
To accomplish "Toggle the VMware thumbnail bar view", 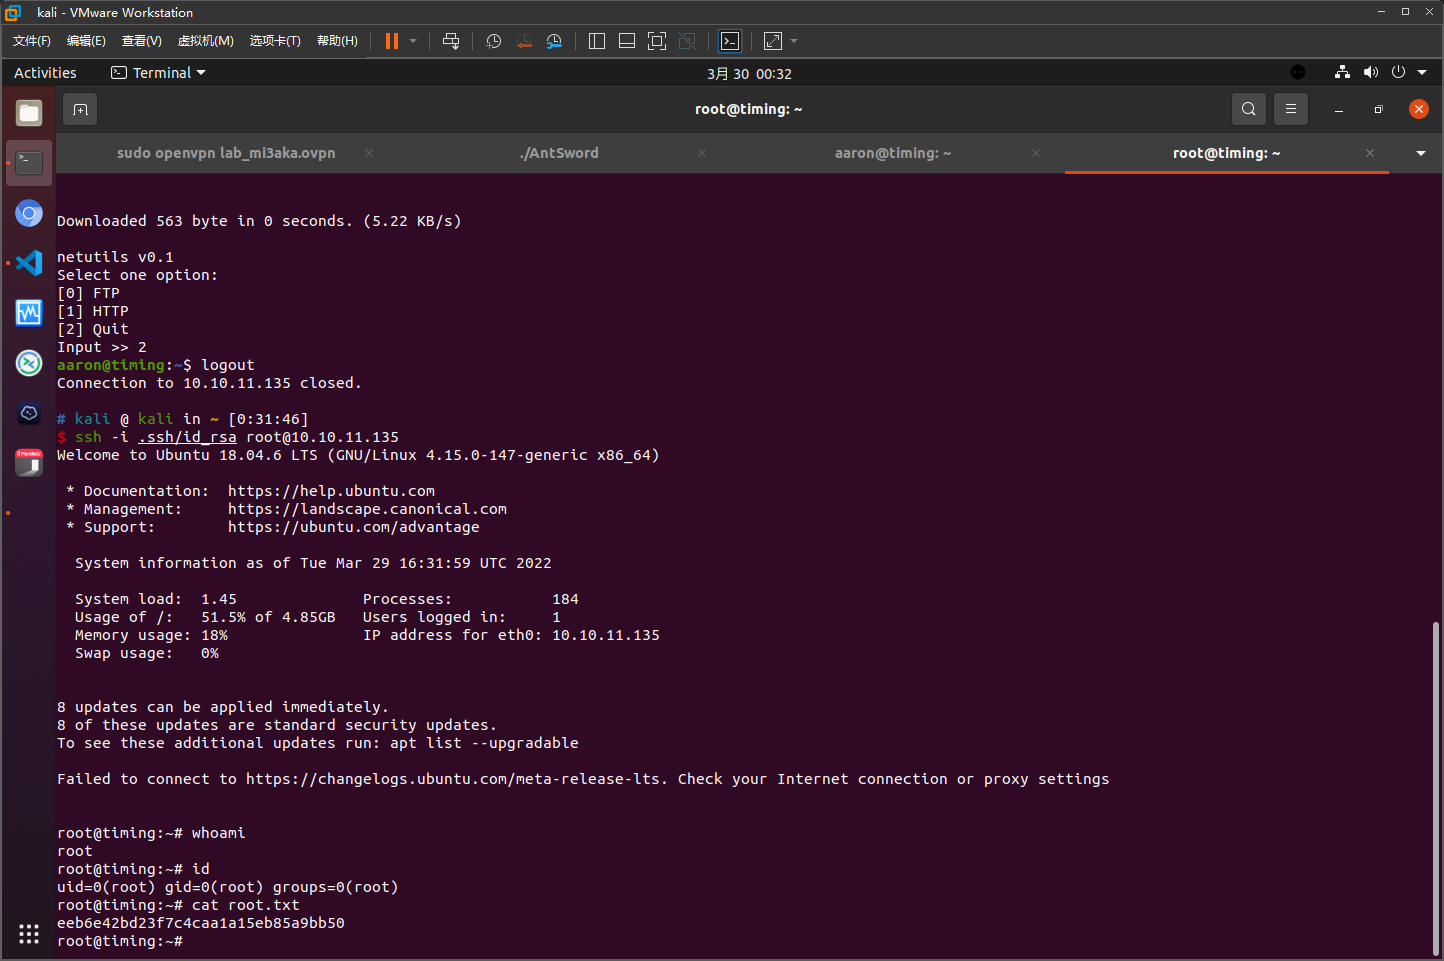I will (x=627, y=41).
